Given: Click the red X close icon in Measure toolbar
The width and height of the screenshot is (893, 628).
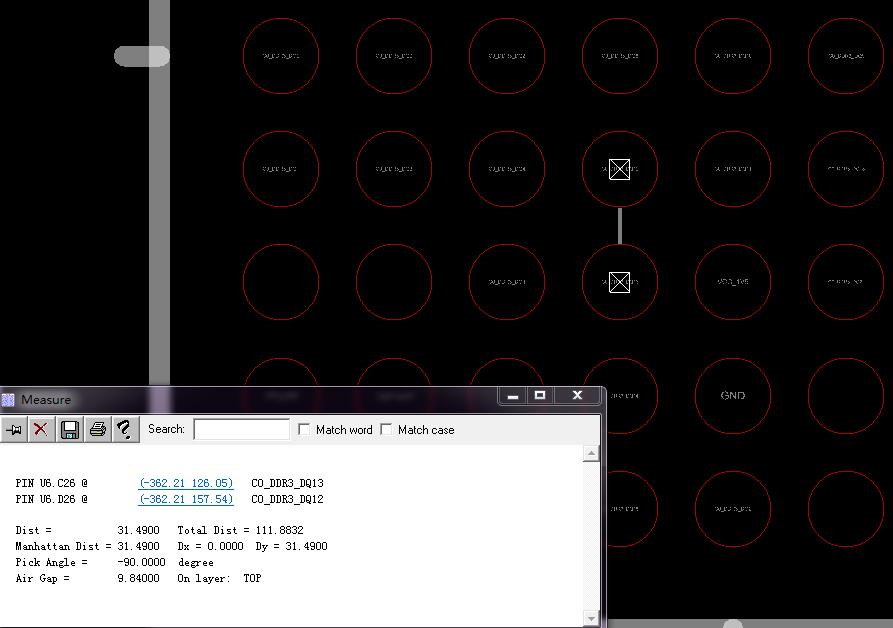Looking at the screenshot, I should pos(41,429).
